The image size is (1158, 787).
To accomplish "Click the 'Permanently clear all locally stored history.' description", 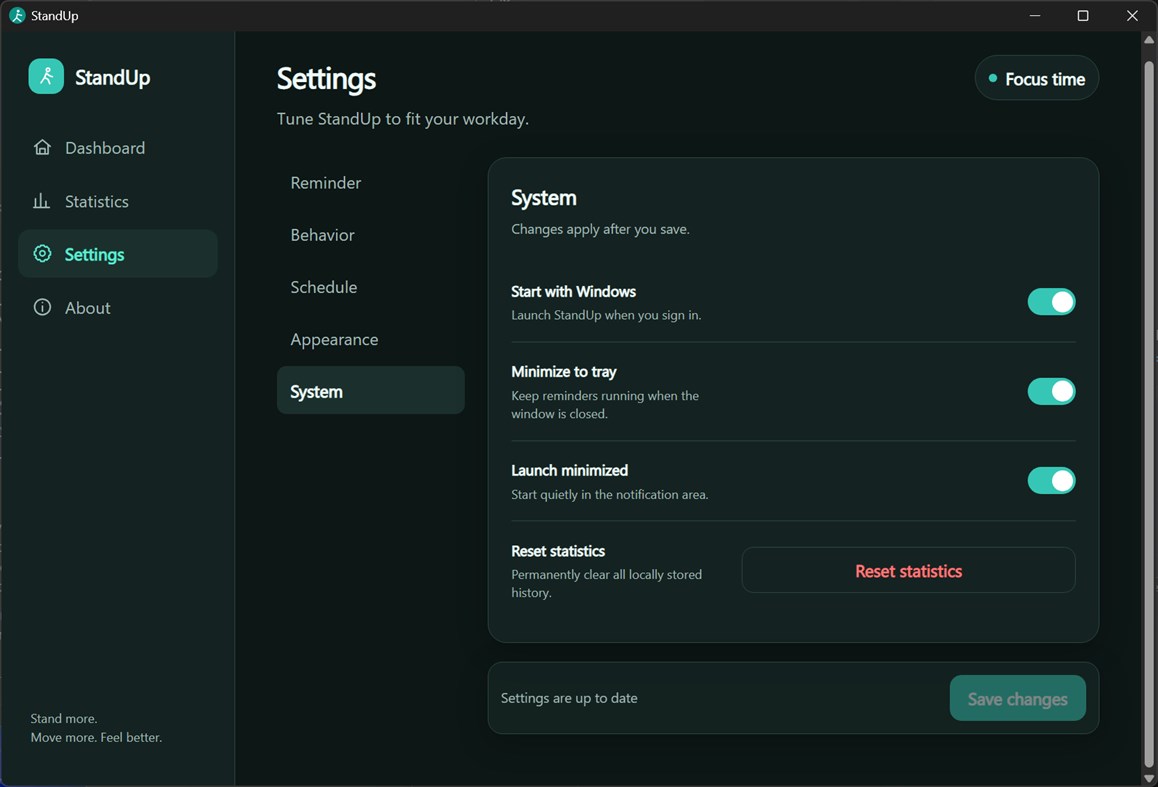I will point(606,583).
